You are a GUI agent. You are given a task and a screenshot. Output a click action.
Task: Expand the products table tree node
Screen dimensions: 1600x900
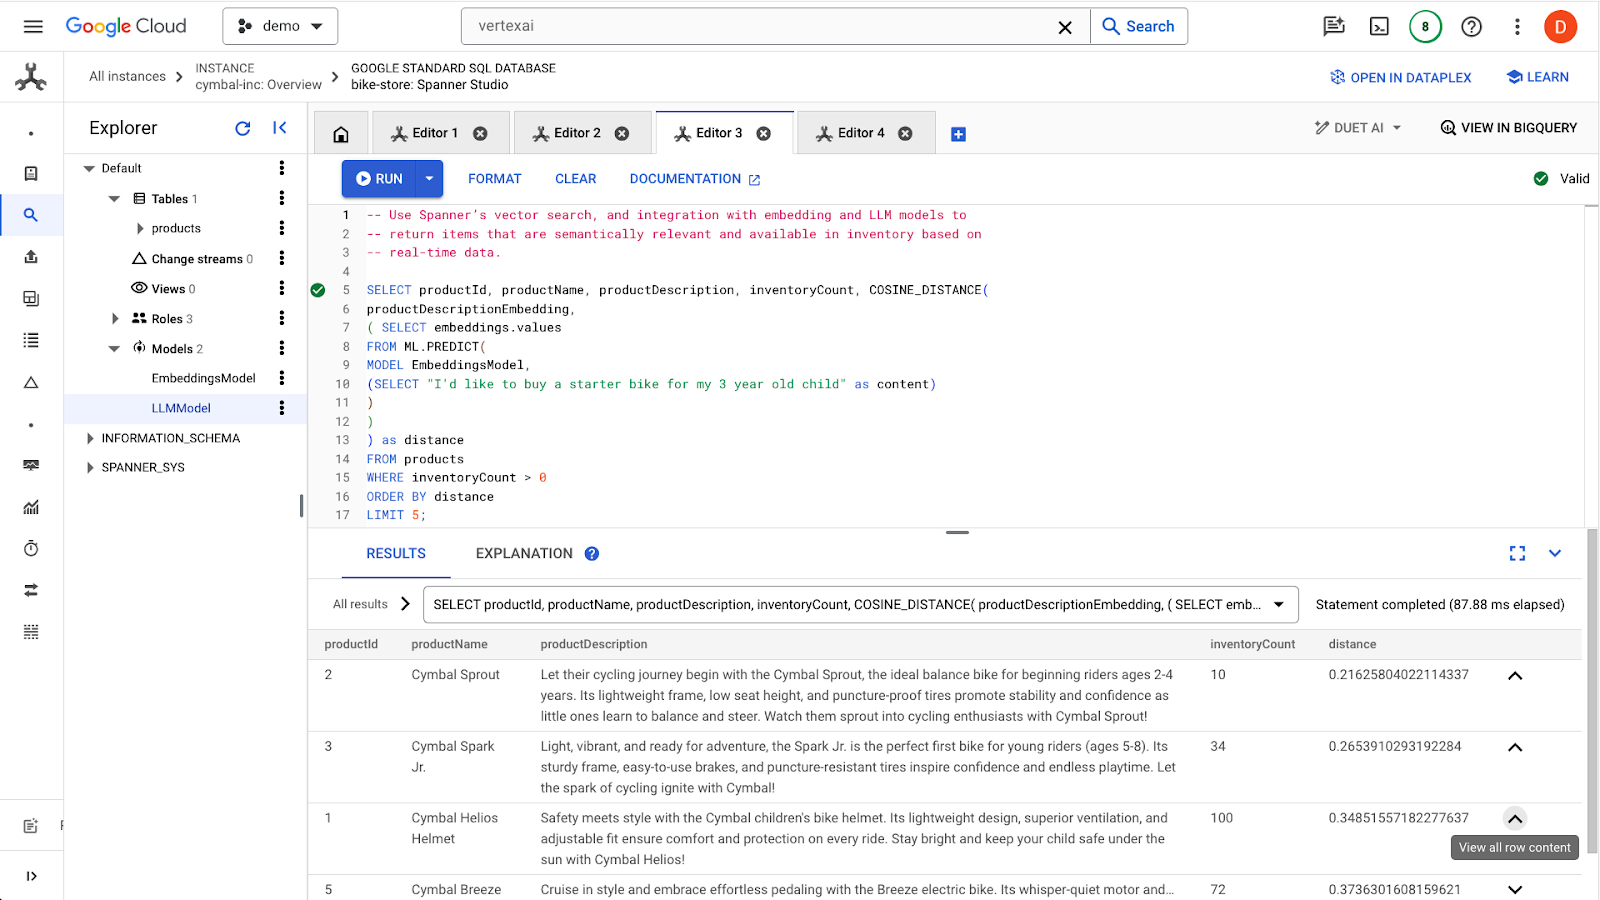coord(140,229)
